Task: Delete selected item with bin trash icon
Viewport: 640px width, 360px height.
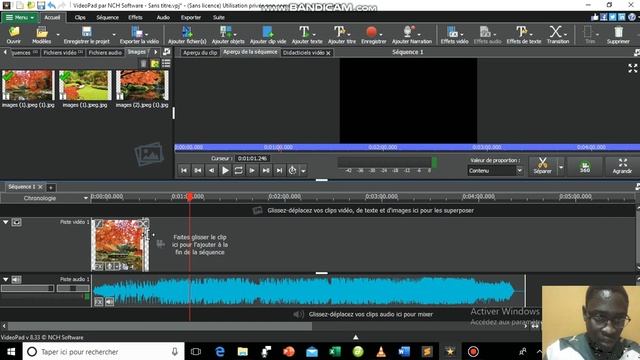Action: 144,64
